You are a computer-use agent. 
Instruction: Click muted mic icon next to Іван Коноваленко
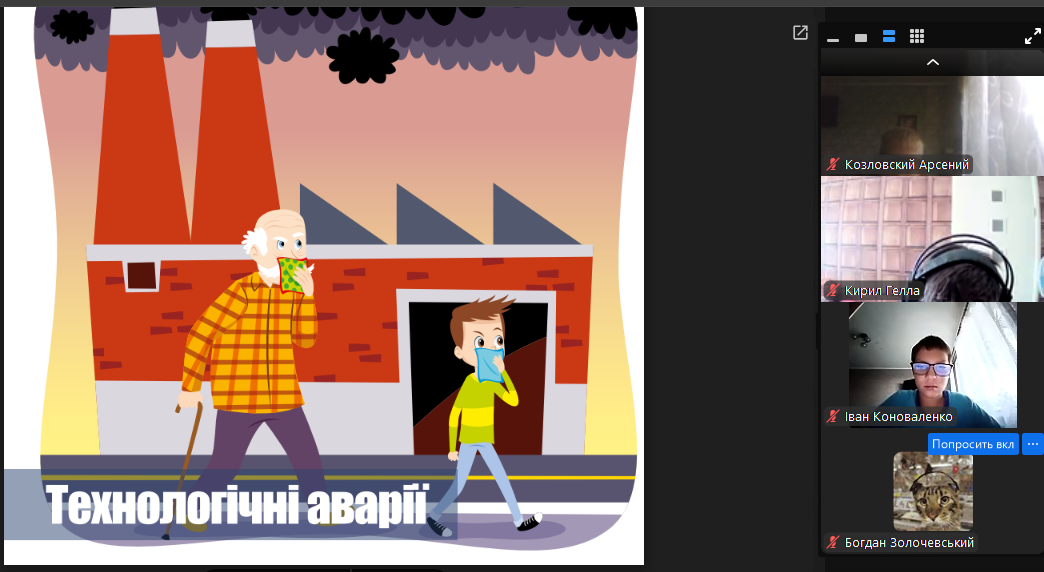tap(833, 416)
